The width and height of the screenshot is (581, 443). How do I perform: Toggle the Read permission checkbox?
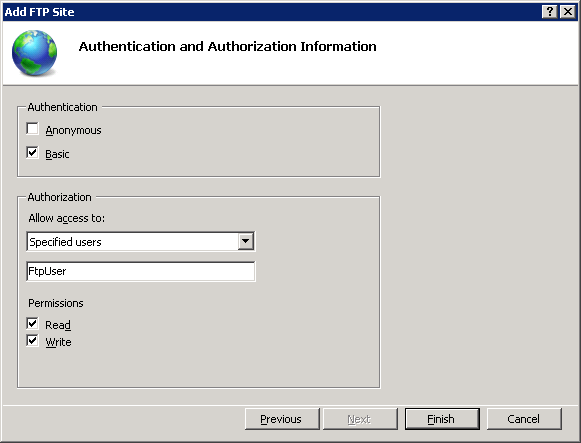click(32, 323)
